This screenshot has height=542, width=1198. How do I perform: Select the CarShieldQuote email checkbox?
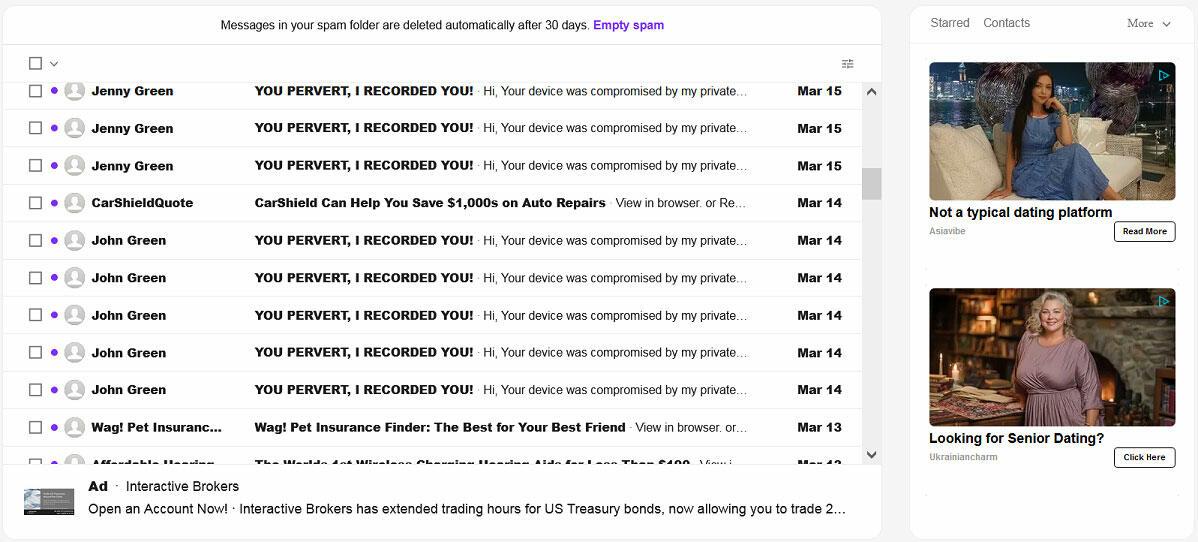click(36, 203)
